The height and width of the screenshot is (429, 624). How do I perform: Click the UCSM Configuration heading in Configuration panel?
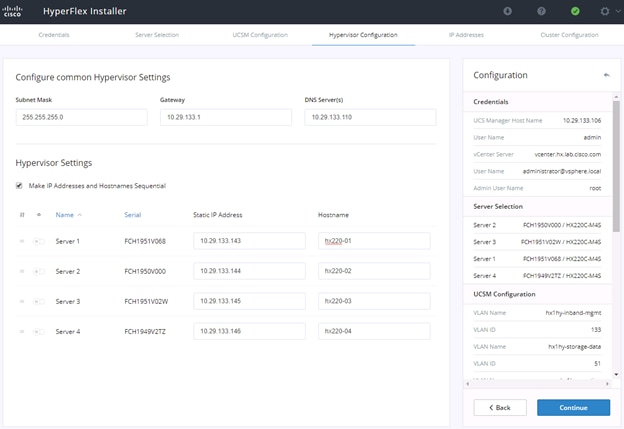click(504, 294)
